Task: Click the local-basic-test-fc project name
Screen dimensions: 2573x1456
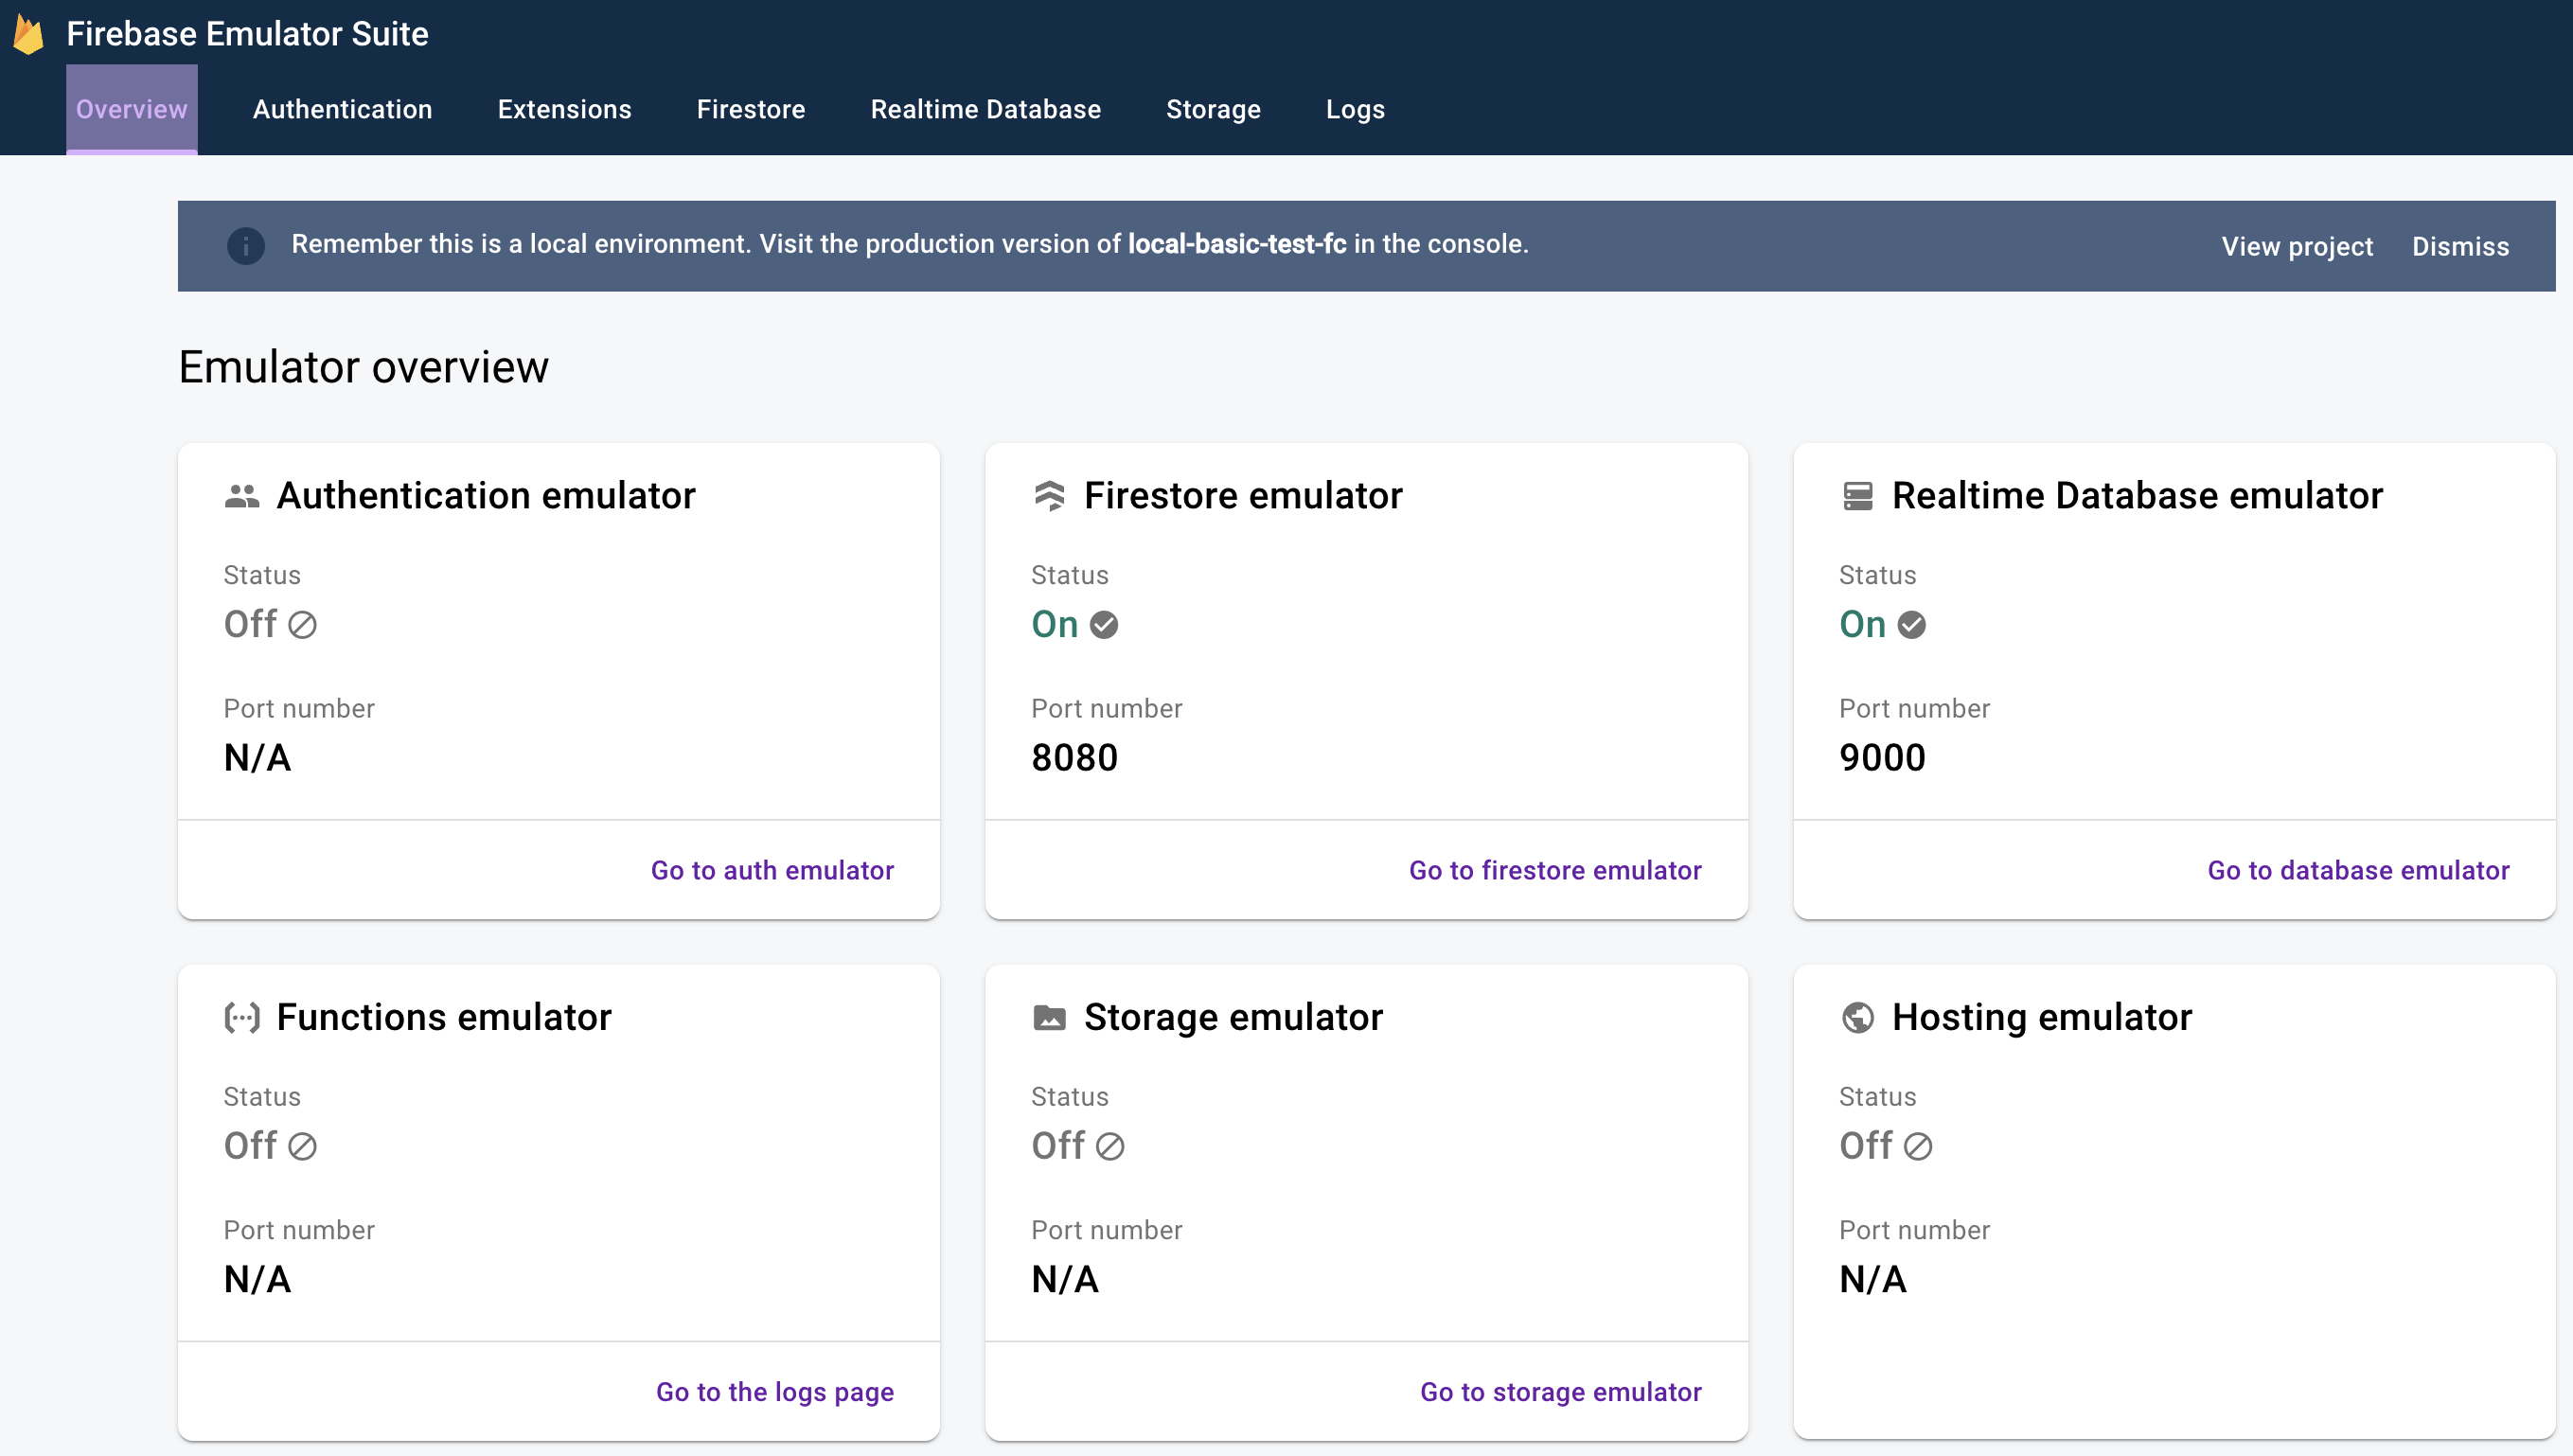Action: click(1237, 244)
